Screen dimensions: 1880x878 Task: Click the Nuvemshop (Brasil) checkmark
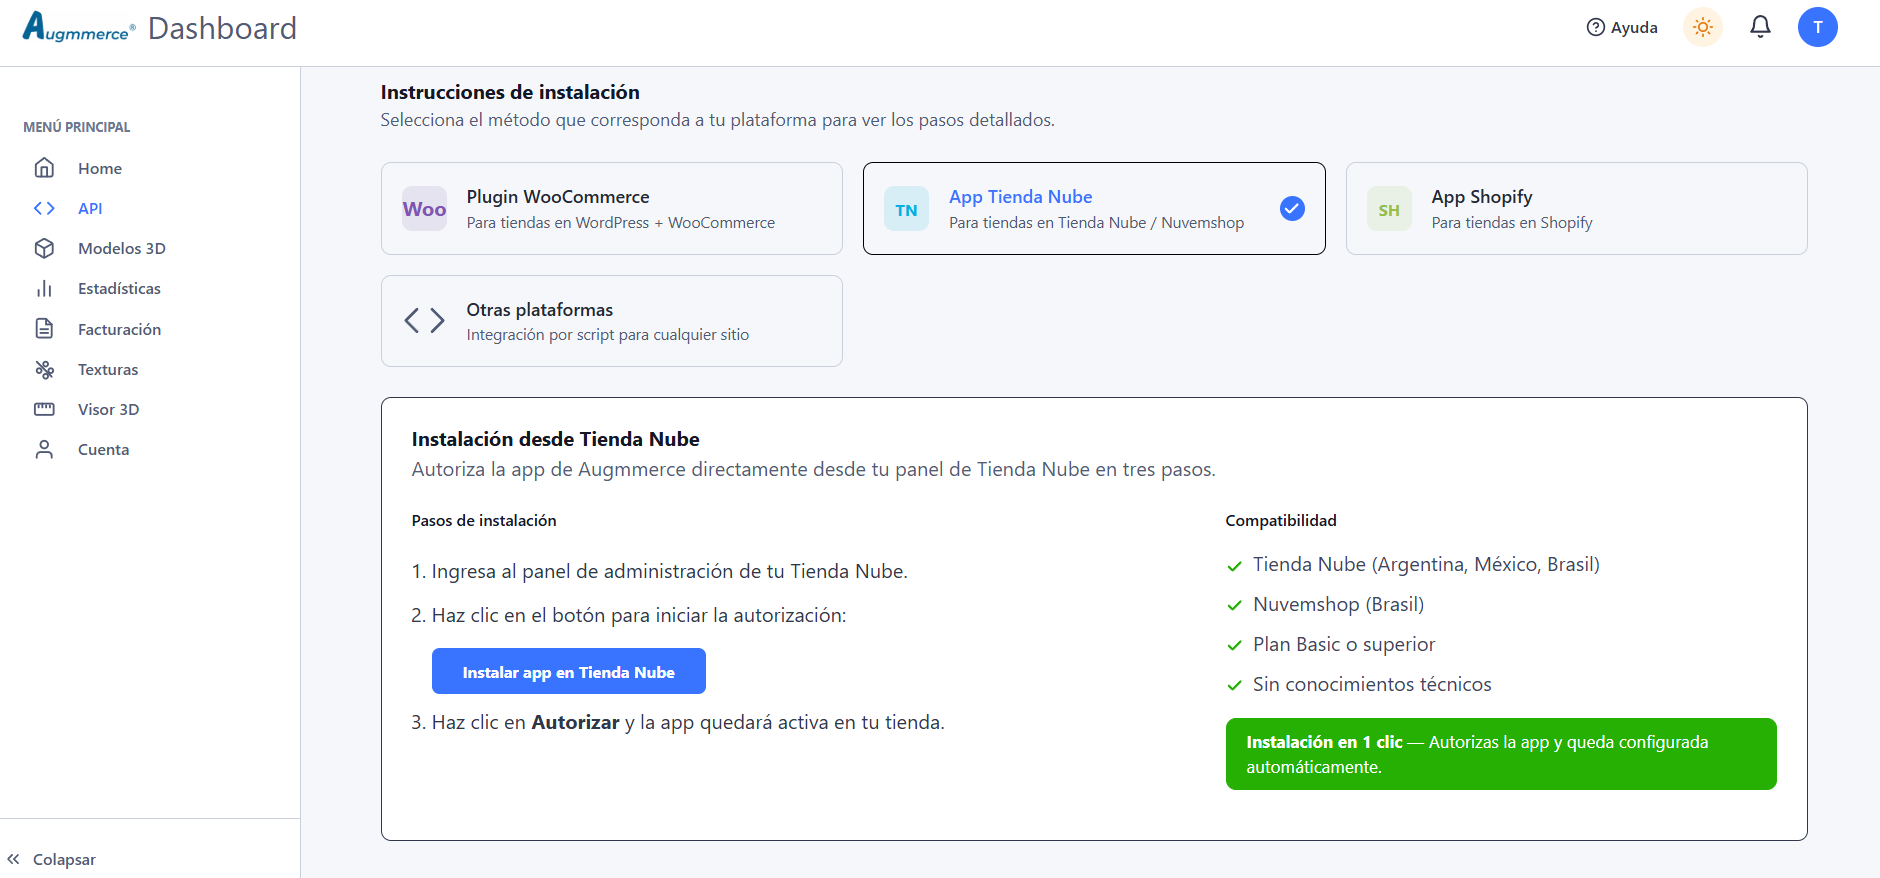[1234, 606]
